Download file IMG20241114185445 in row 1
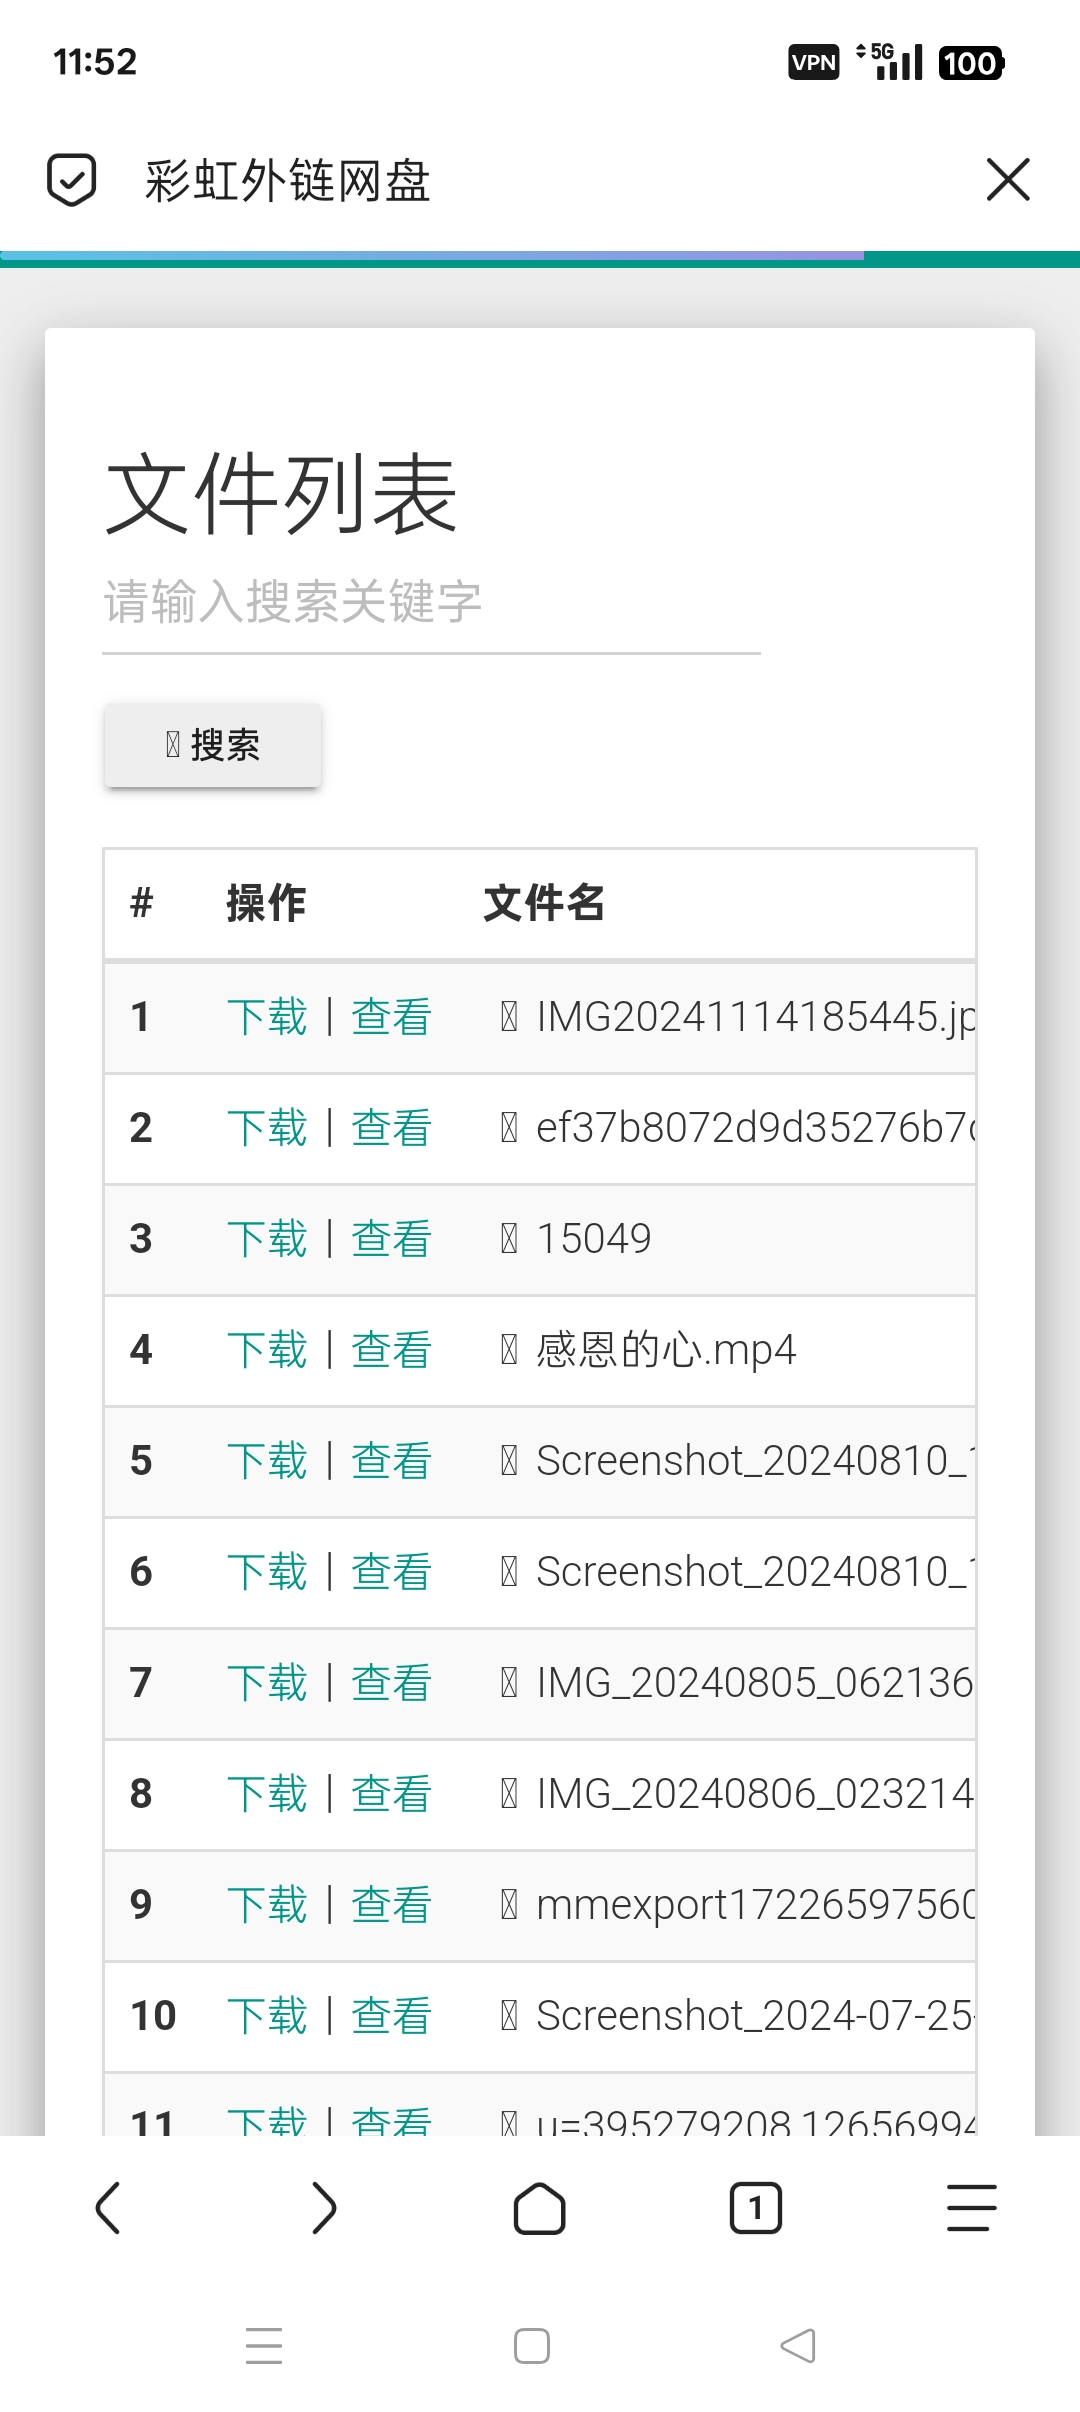Screen dimensions: 1080x2412 click(267, 1017)
